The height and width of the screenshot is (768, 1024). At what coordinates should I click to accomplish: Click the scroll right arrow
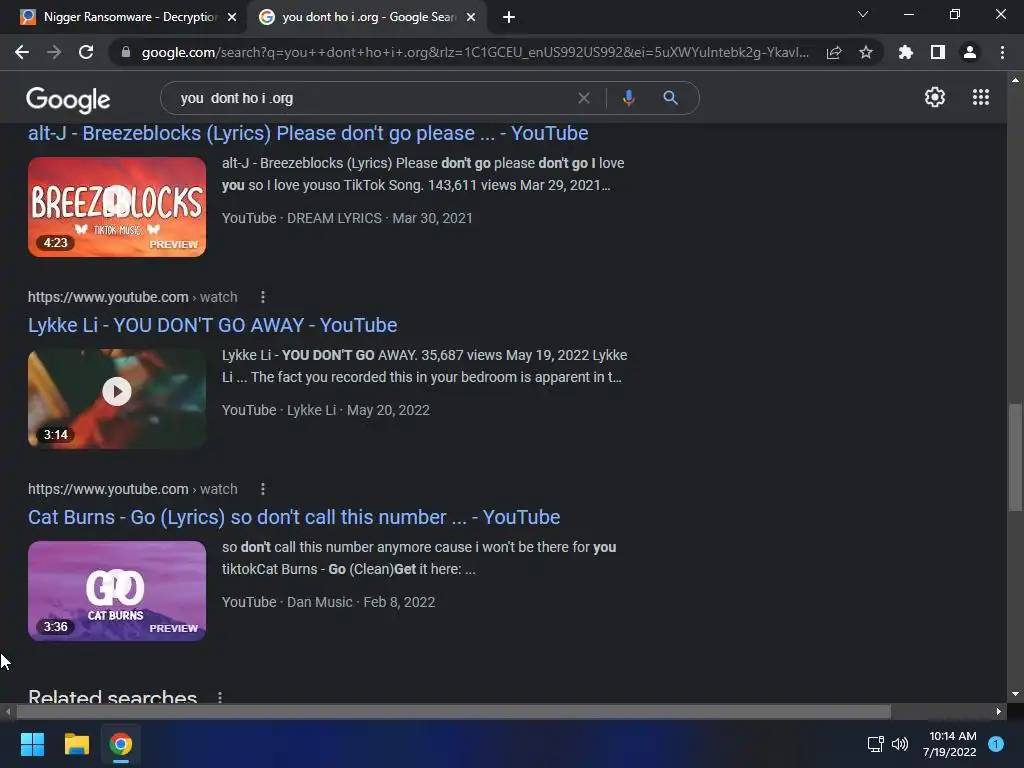click(x=999, y=711)
